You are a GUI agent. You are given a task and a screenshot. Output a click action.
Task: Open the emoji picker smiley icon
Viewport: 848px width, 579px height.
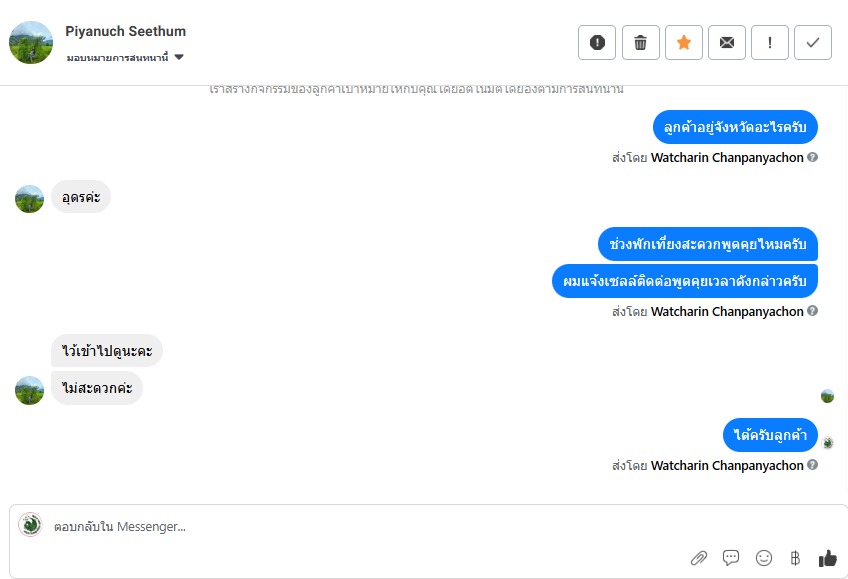[764, 558]
